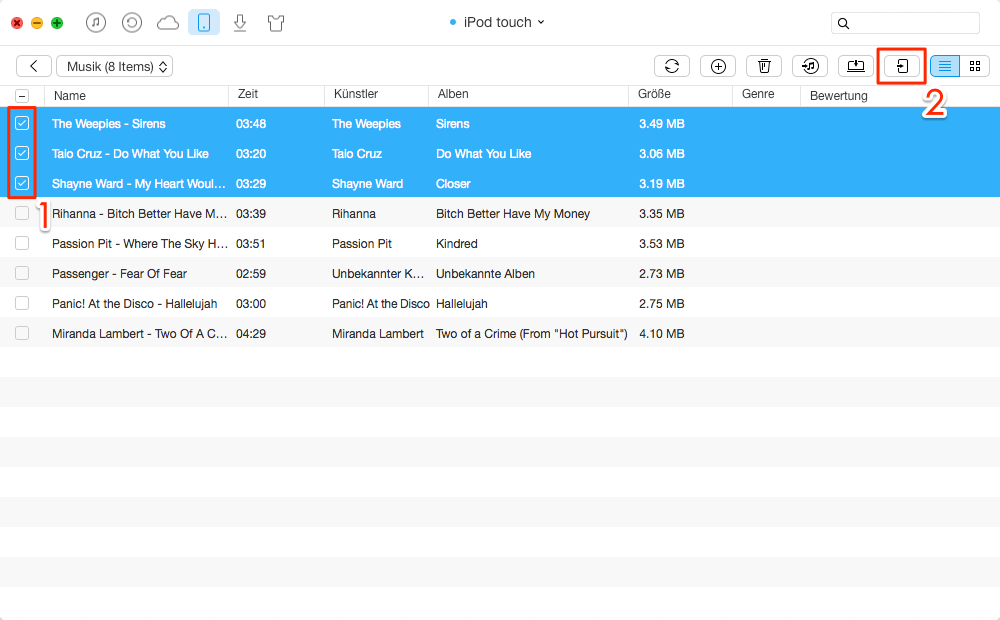Check the Miranda Lambert song checkbox

click(22, 333)
